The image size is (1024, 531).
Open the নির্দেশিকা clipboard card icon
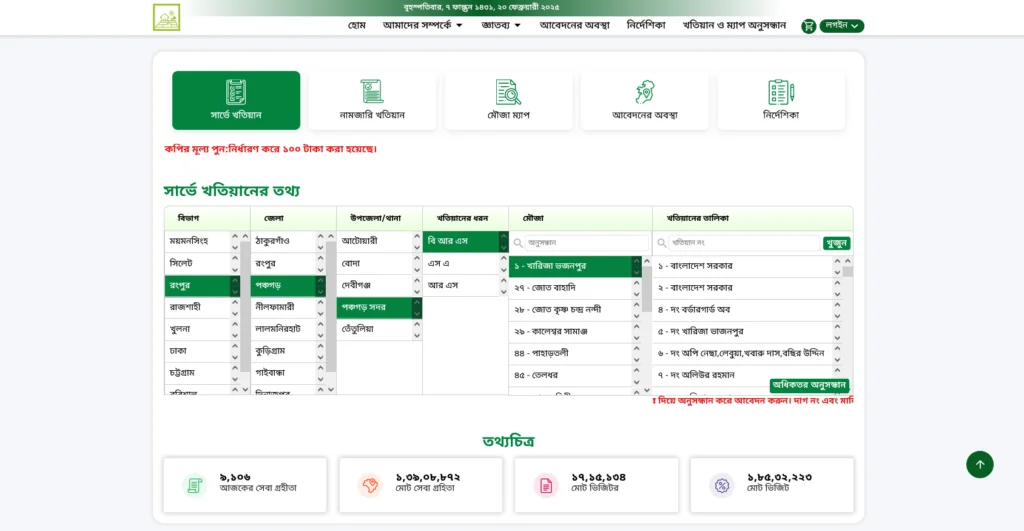(x=781, y=92)
